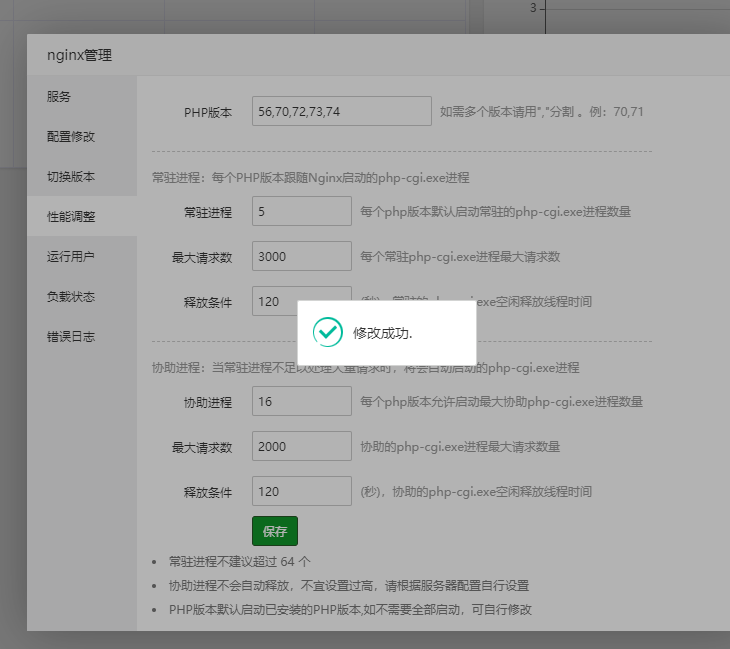The width and height of the screenshot is (730, 649).
Task: Click the 协助进程 field showing 16
Action: [302, 401]
